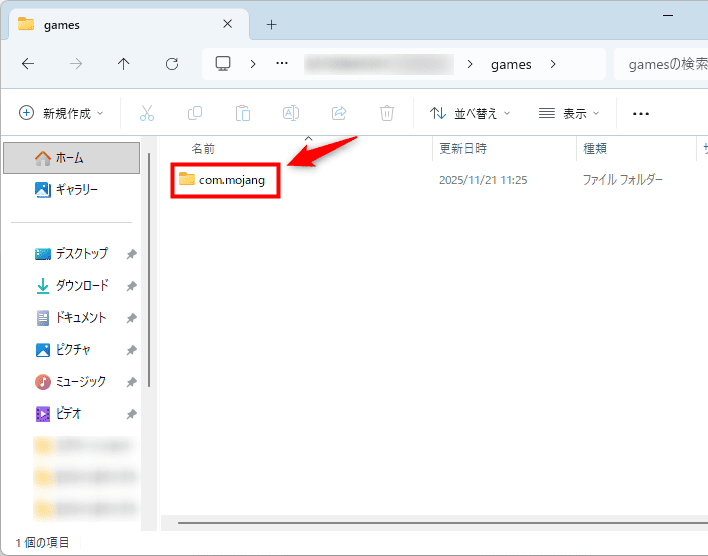
Task: Close the games tab
Action: (x=228, y=24)
